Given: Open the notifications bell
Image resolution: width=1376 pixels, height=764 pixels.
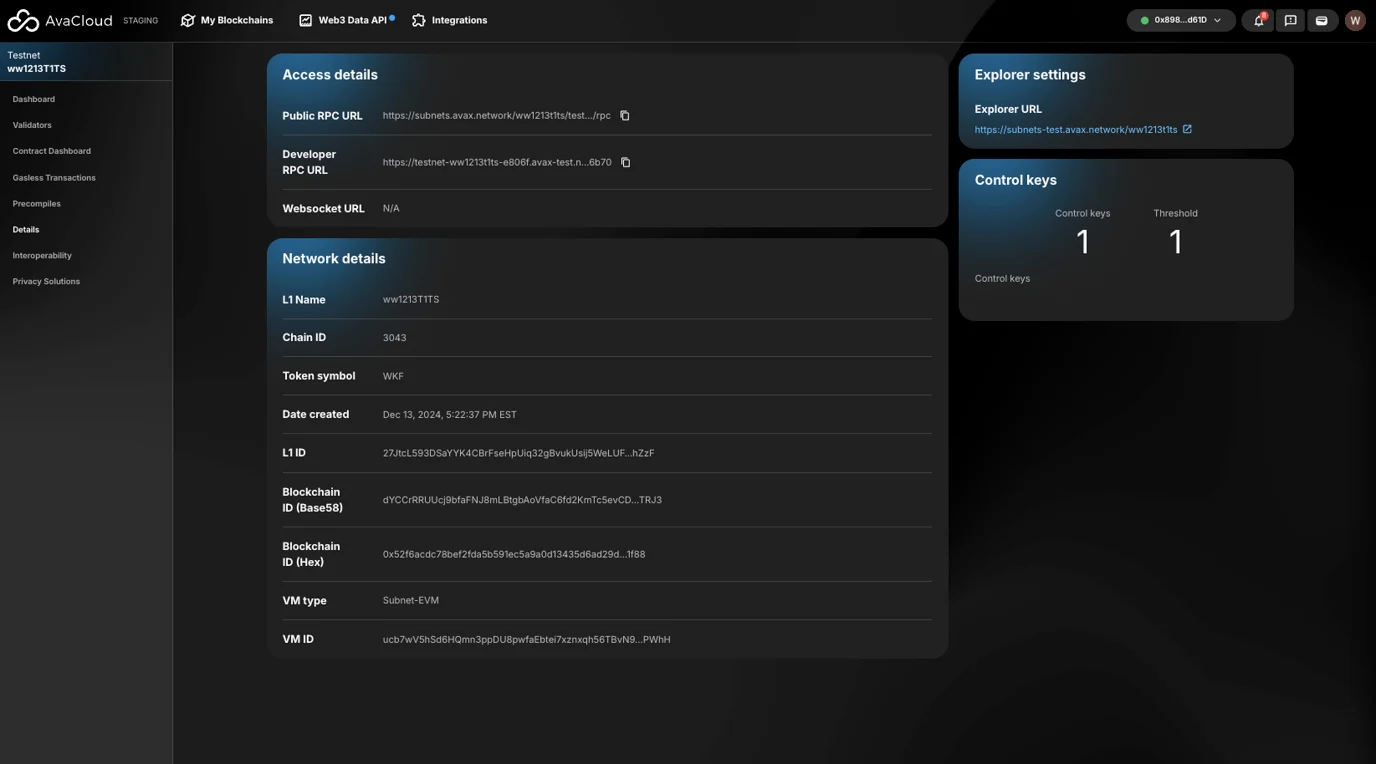Looking at the screenshot, I should pyautogui.click(x=1258, y=20).
